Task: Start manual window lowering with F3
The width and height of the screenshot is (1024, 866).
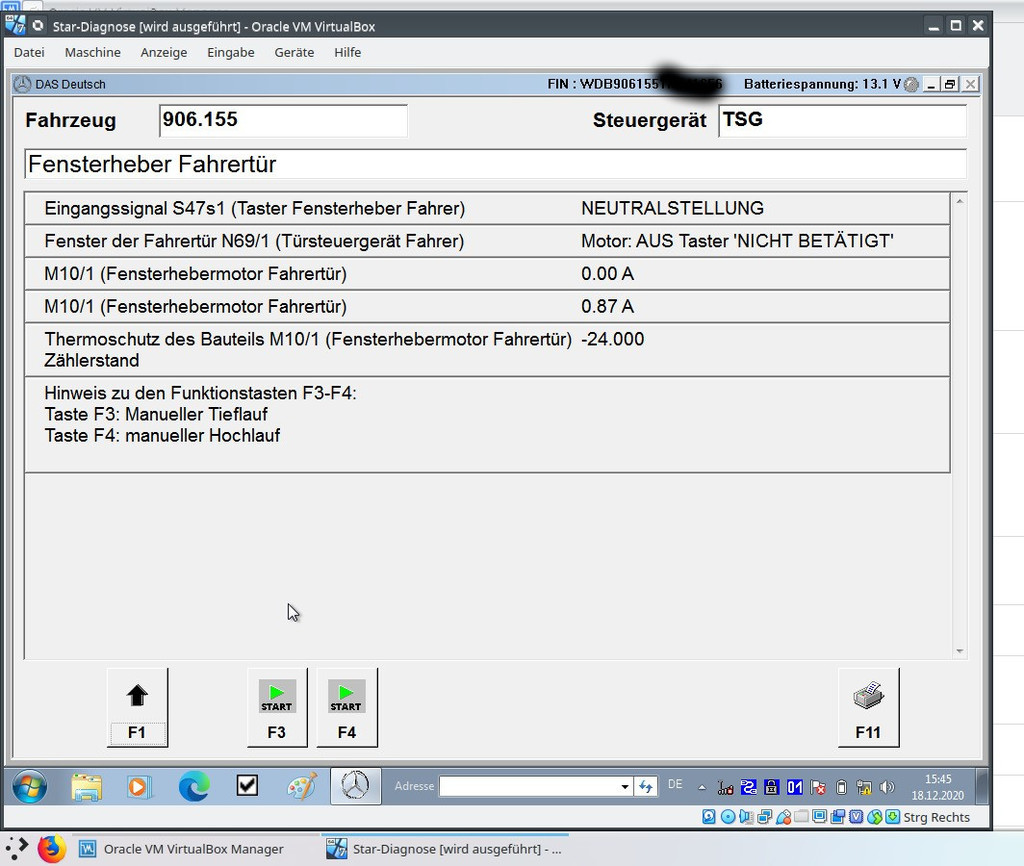Action: pos(277,707)
